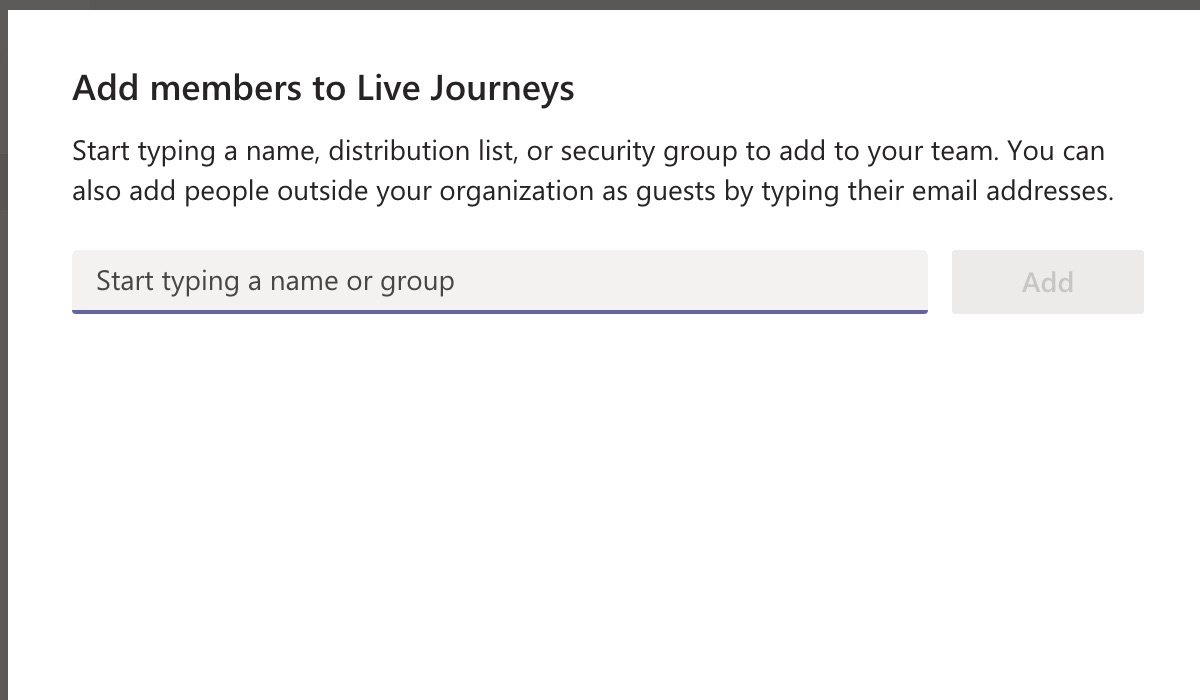Click the 'Add members to Live Journeys' heading
The width and height of the screenshot is (1200, 700).
tap(323, 89)
